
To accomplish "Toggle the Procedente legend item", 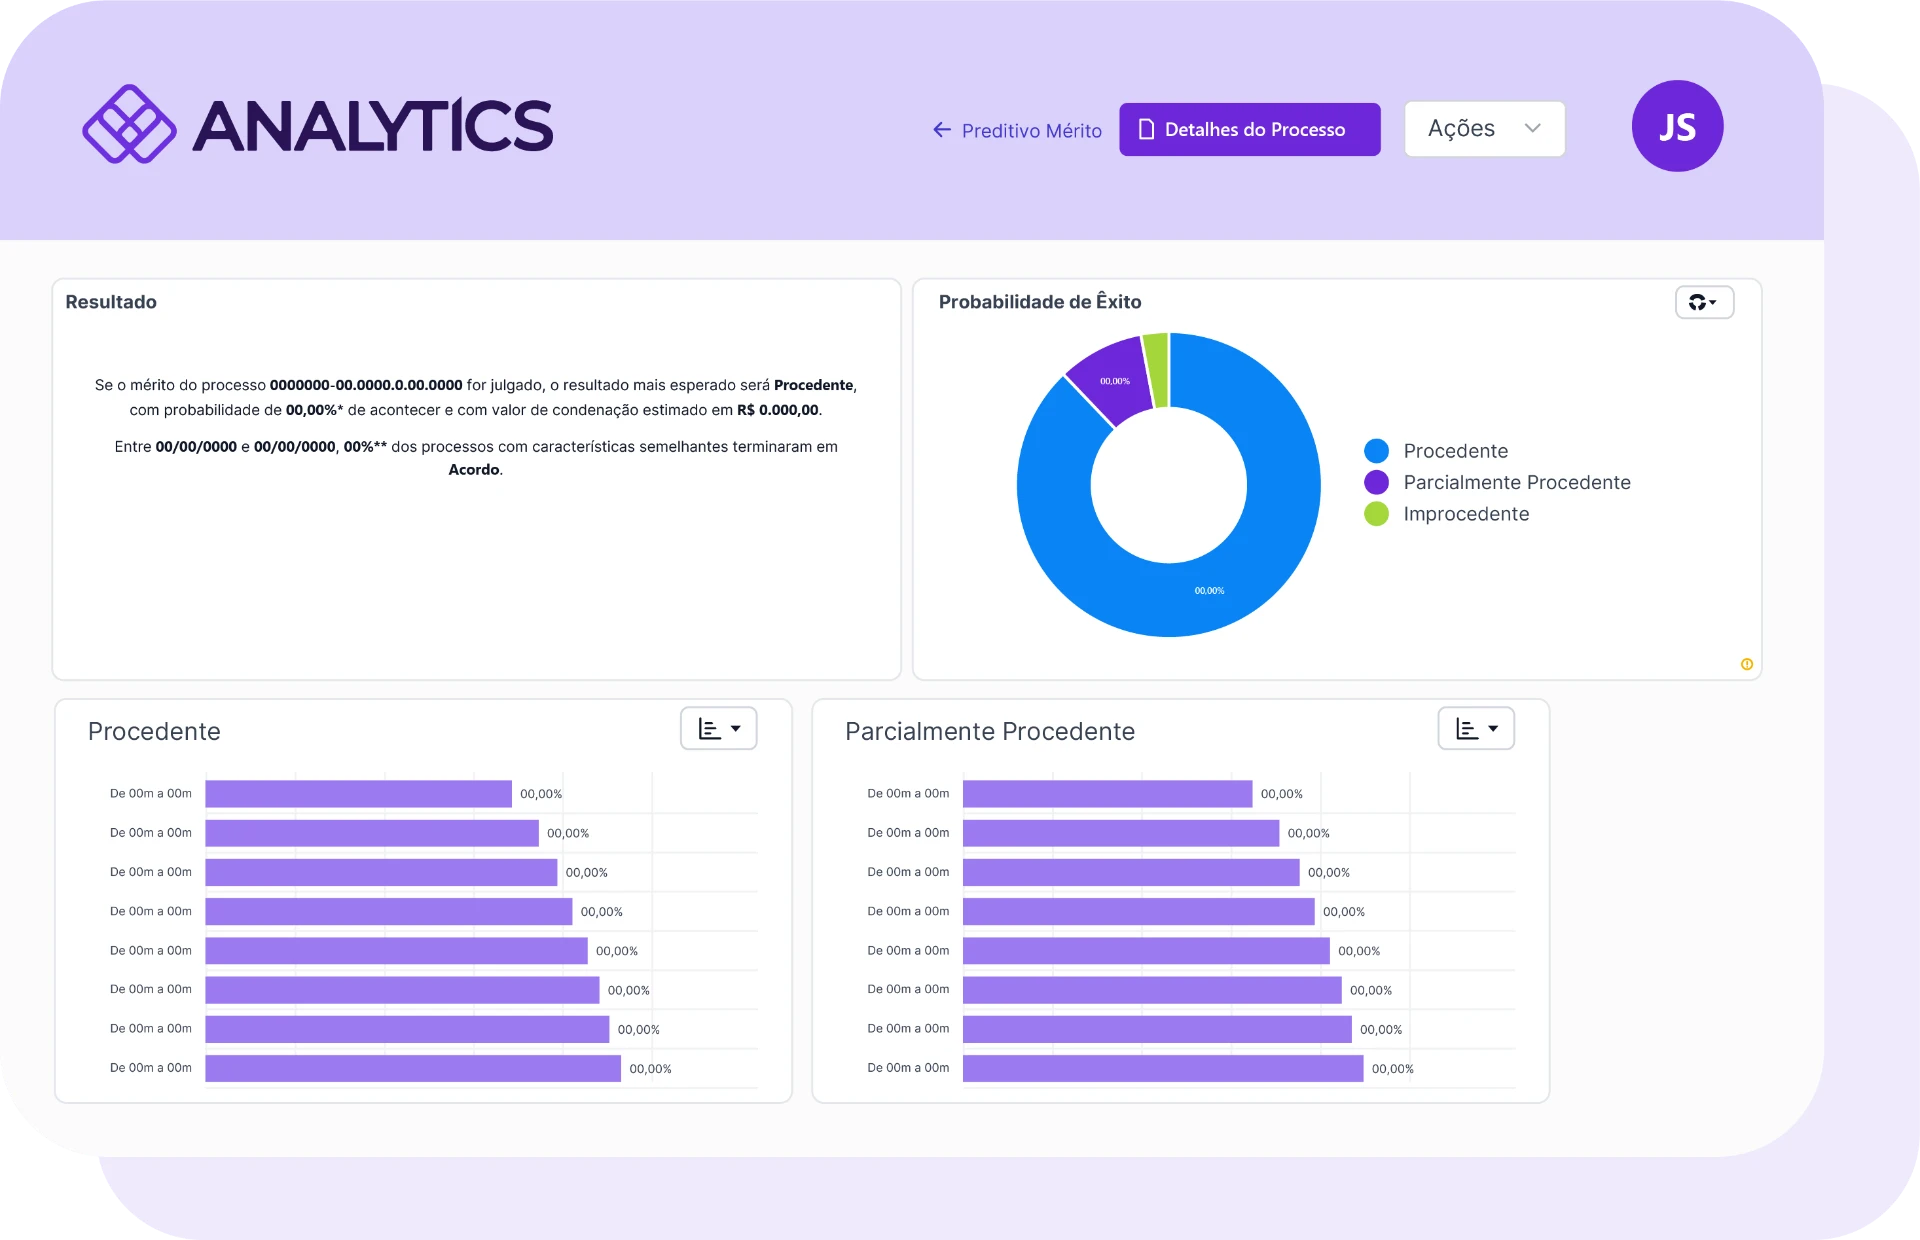I will point(1436,451).
